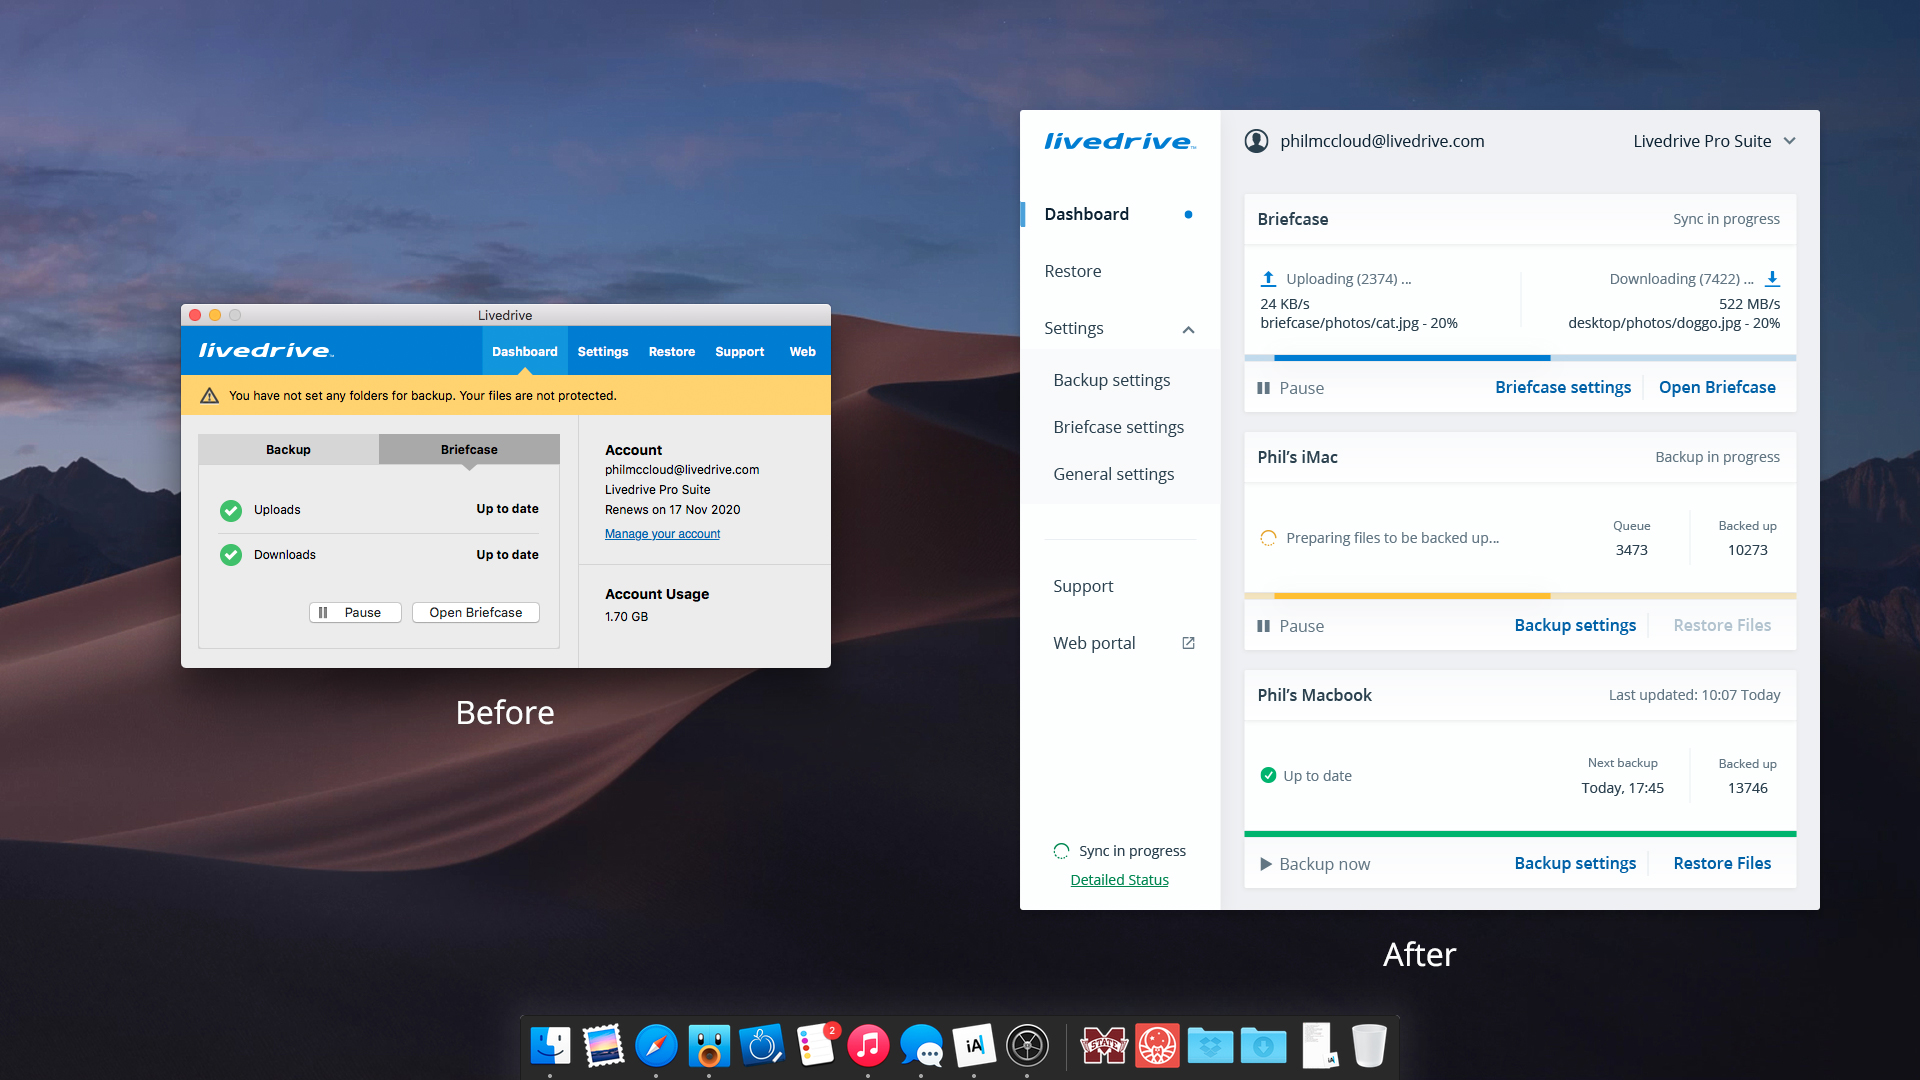Open Safari from the dock
The image size is (1920, 1080).
click(x=656, y=1046)
